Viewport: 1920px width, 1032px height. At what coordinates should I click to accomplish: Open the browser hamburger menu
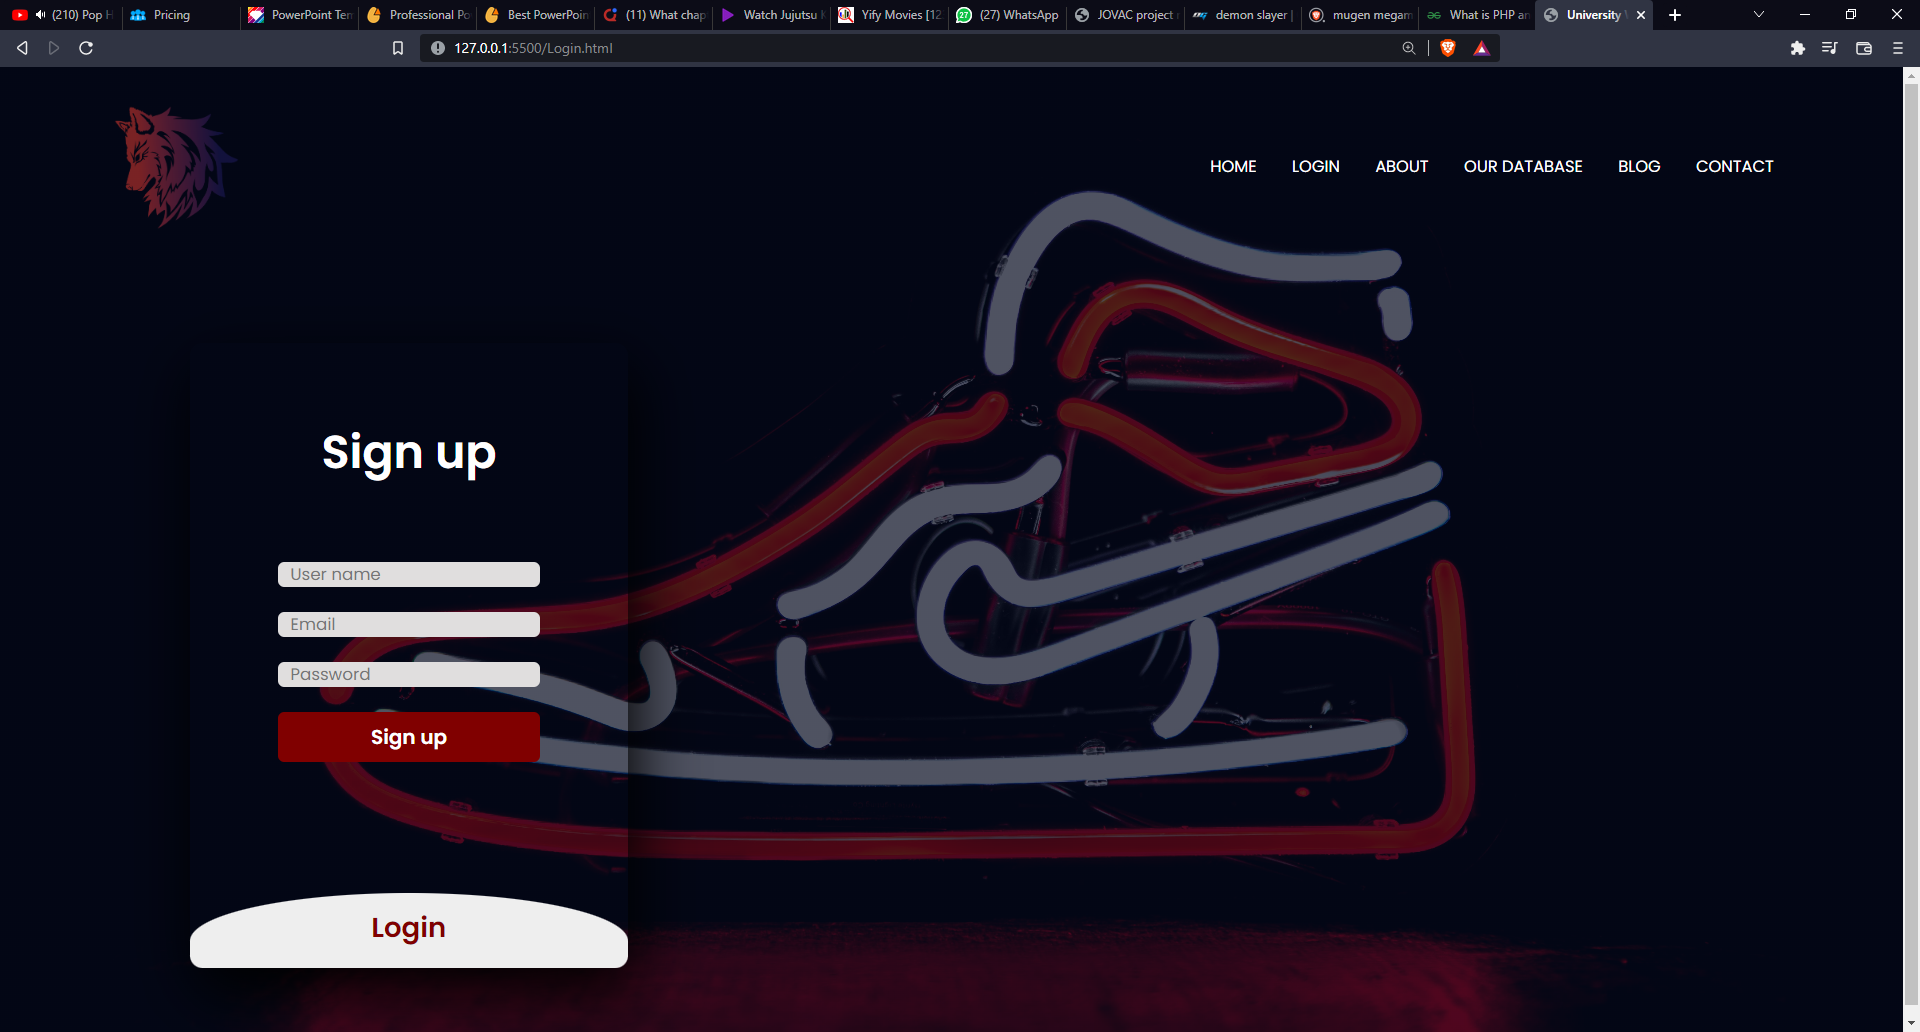pyautogui.click(x=1897, y=47)
